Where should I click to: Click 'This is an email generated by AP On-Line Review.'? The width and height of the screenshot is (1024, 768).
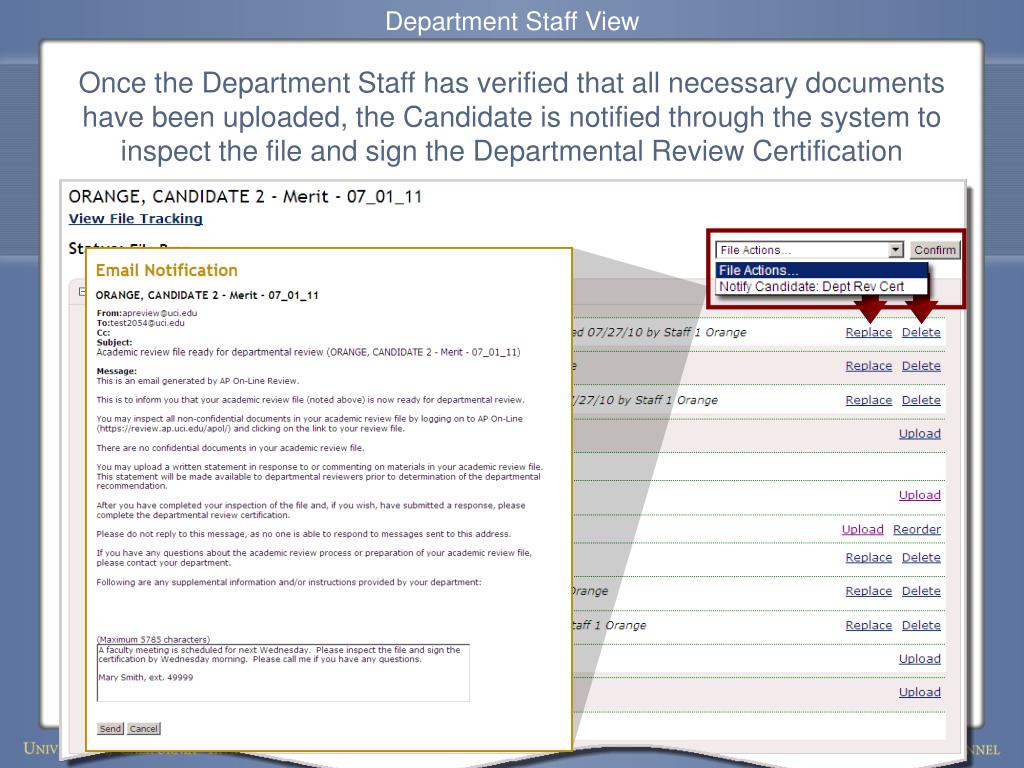tap(198, 381)
